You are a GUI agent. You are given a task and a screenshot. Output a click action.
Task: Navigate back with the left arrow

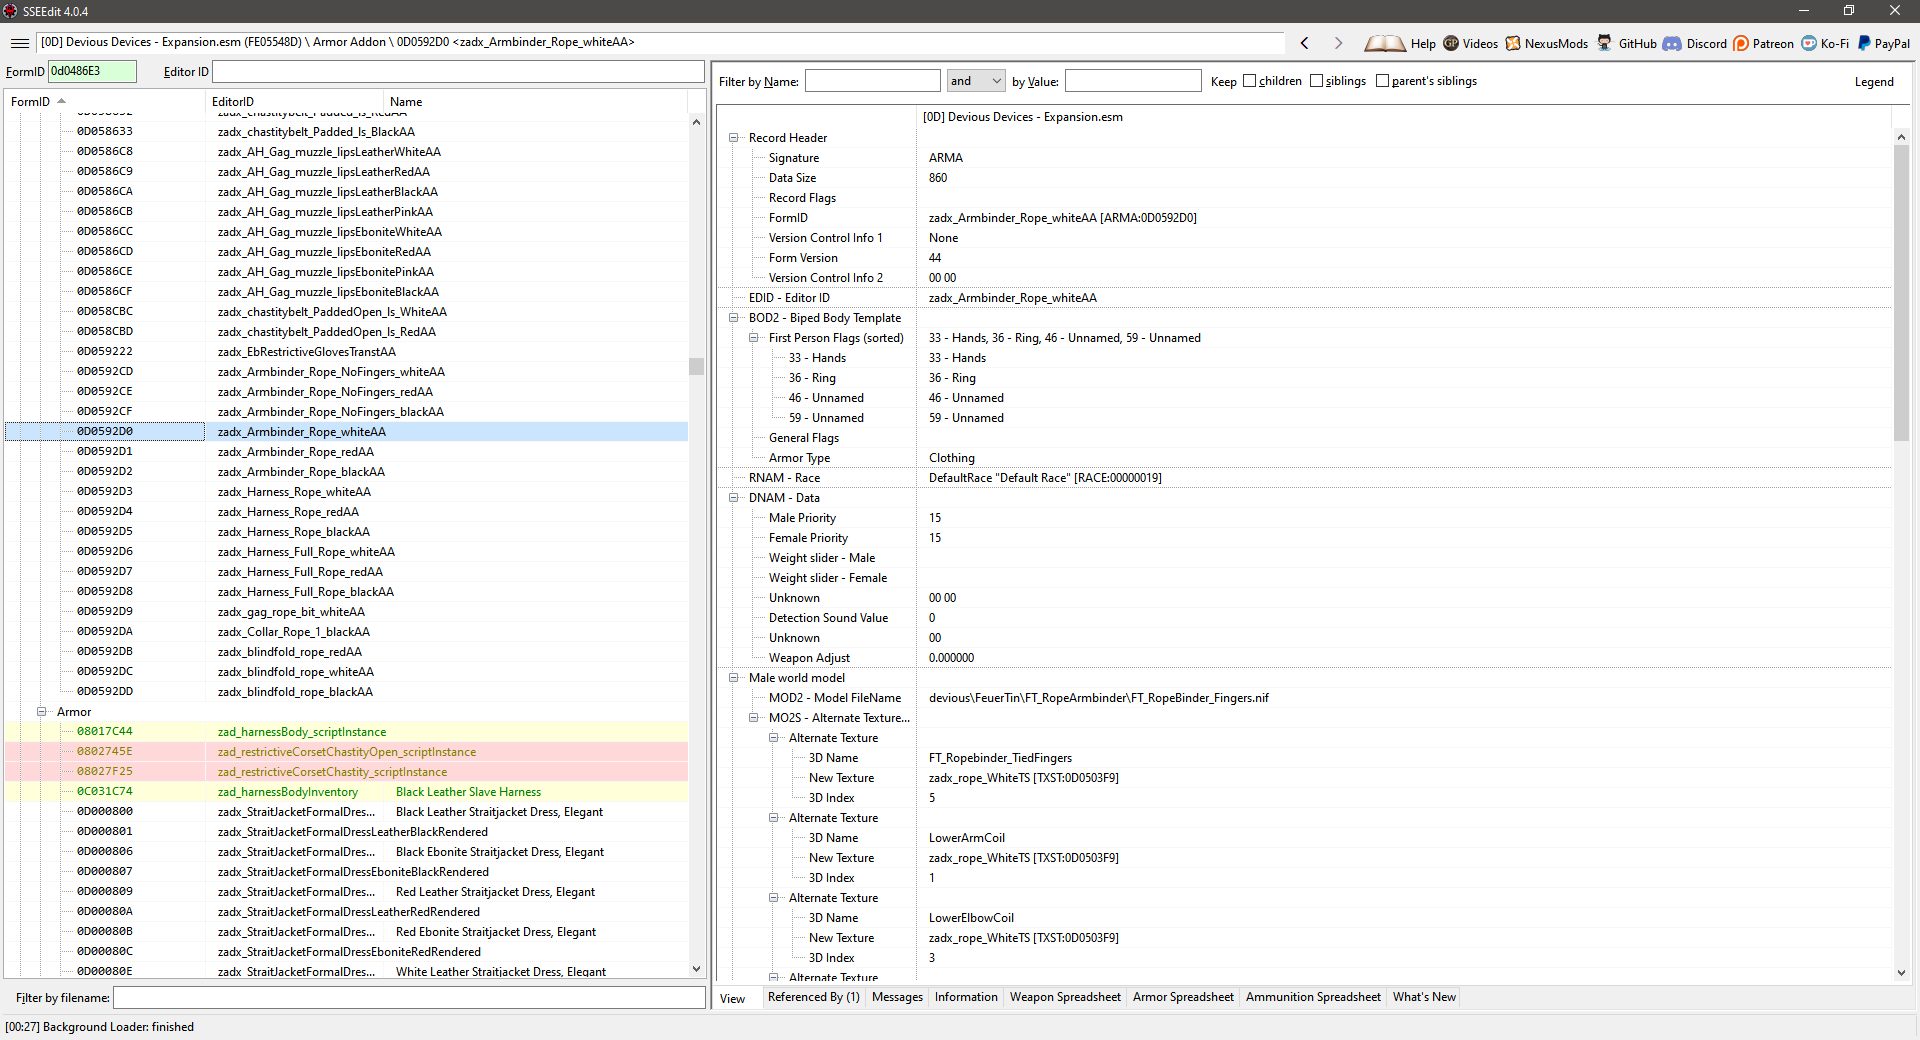[x=1304, y=43]
